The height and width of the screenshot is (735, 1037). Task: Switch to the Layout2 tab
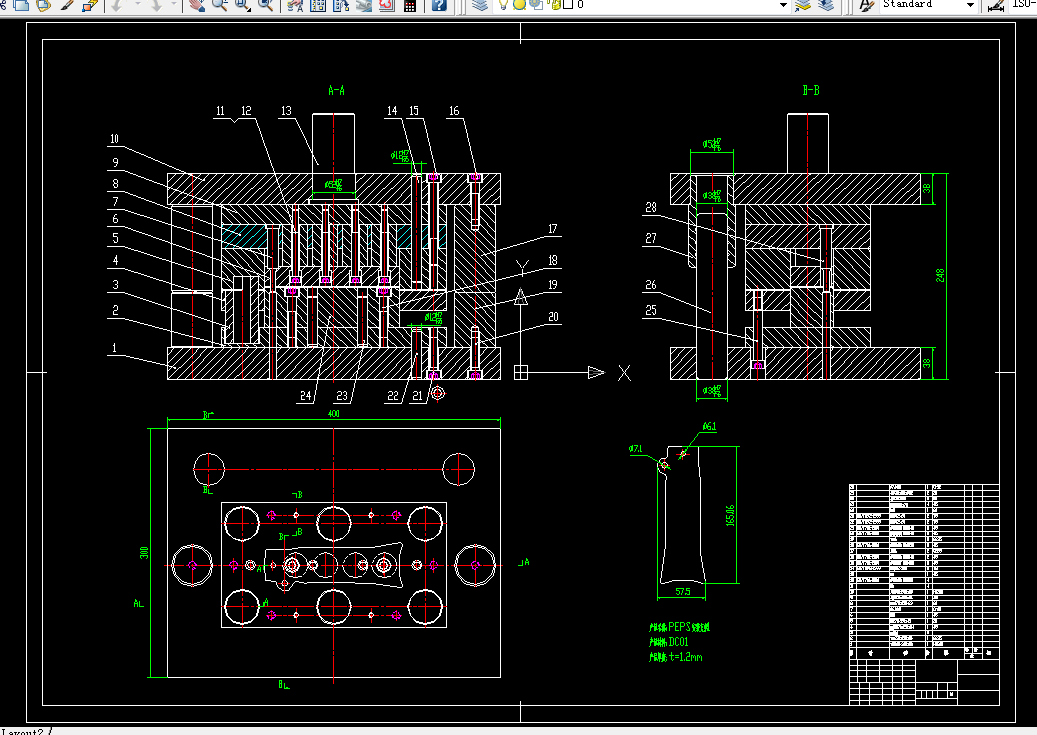click(25, 731)
